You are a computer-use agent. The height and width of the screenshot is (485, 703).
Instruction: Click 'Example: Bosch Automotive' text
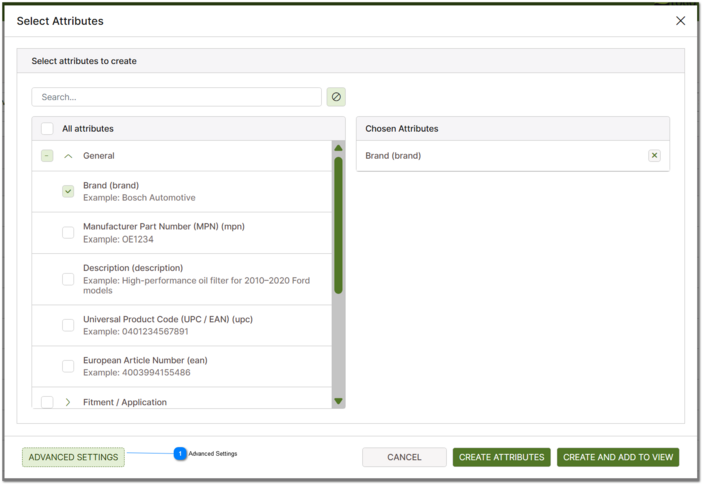click(139, 198)
